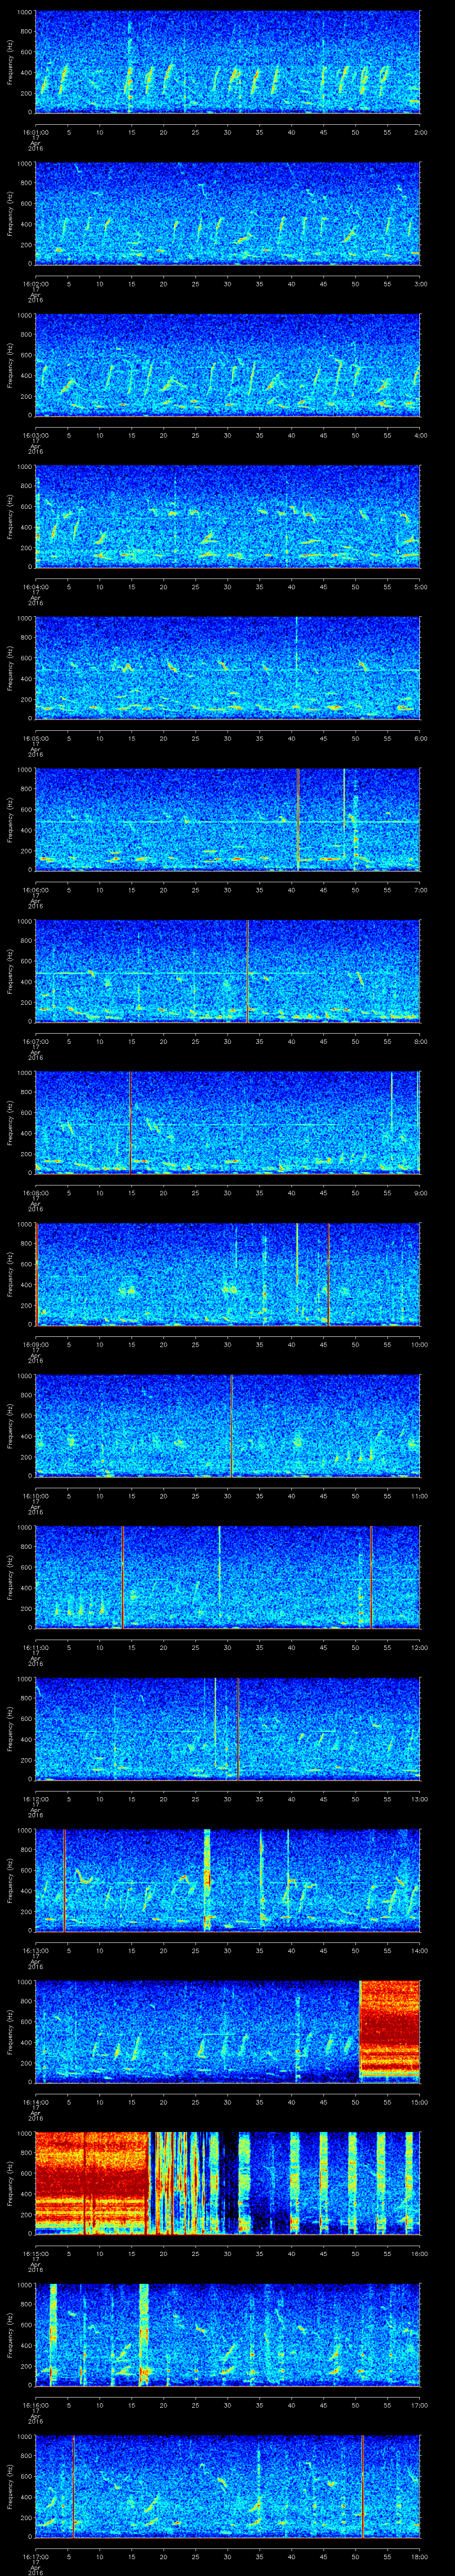
Task: Click the red line near 5 s in the 16:13:00 panel
Action: [x=64, y=1881]
